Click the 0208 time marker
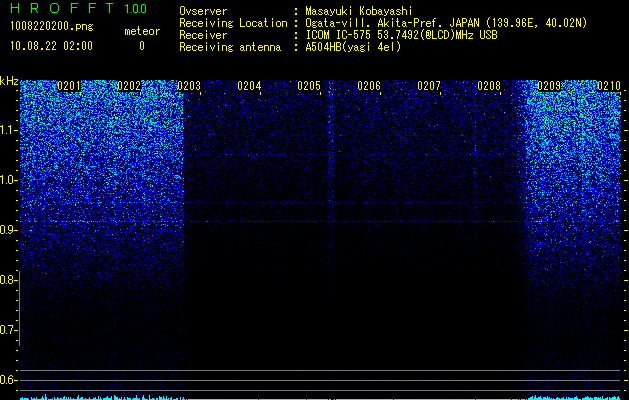Viewport: 629px width, 400px height. click(489, 86)
